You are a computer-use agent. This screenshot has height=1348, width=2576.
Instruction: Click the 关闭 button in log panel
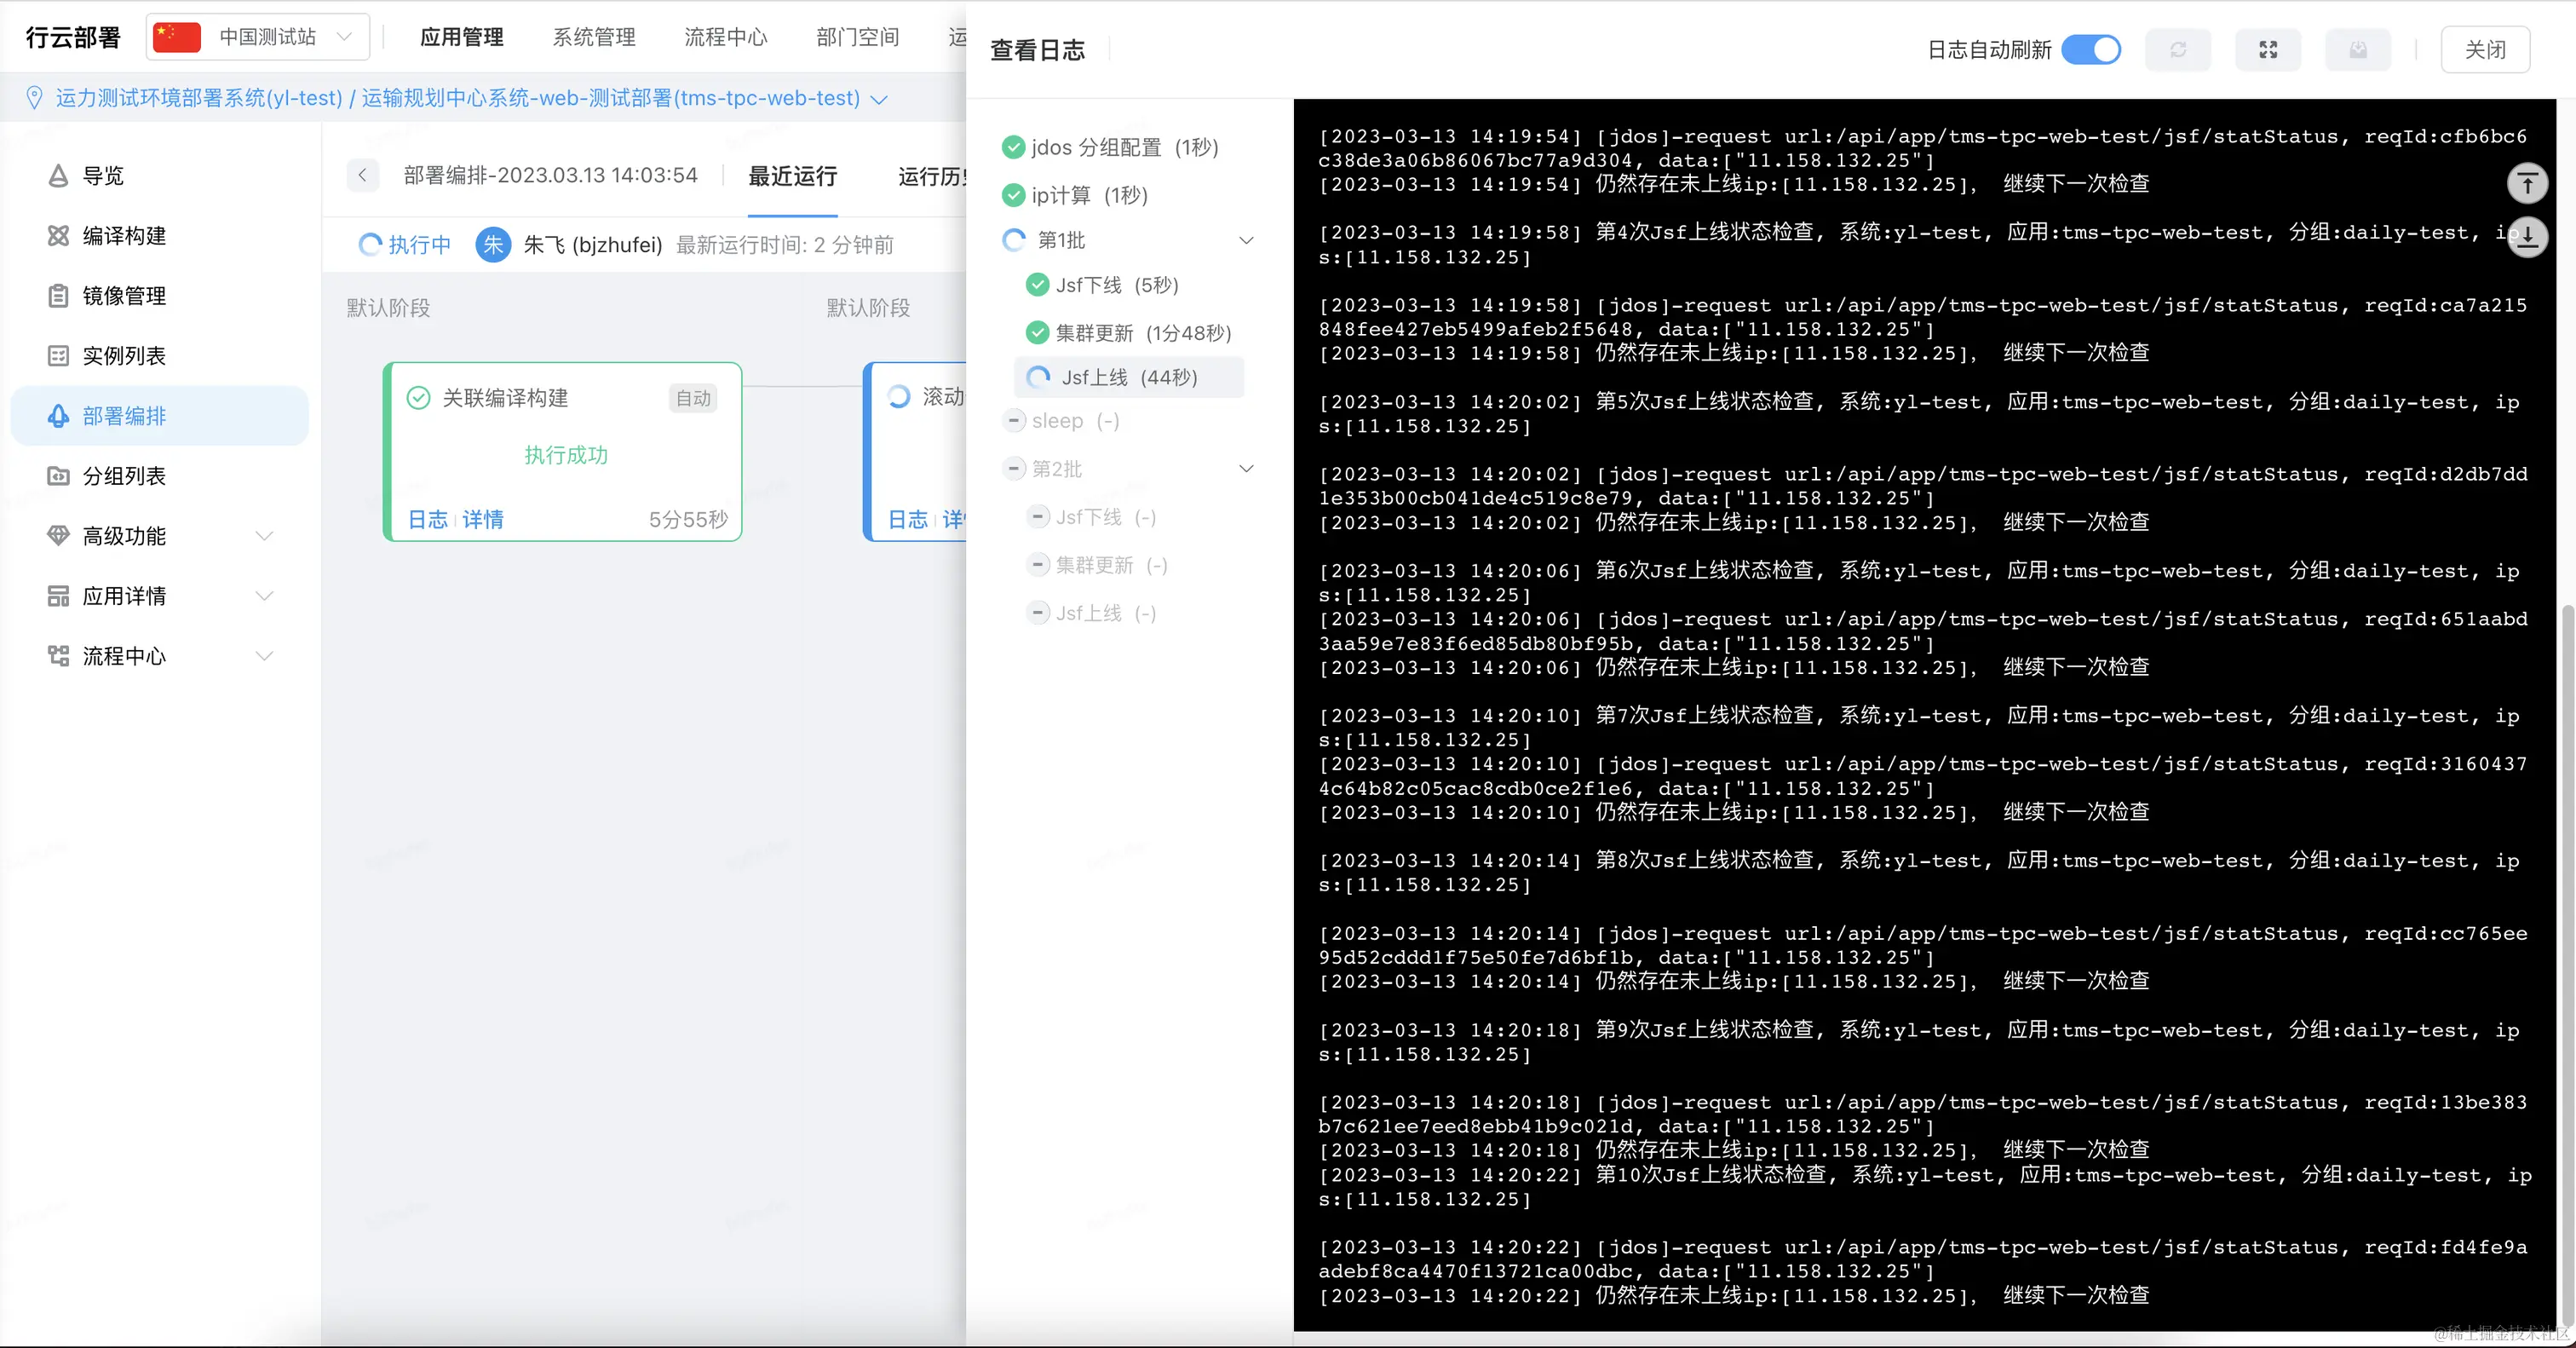pos(2484,50)
